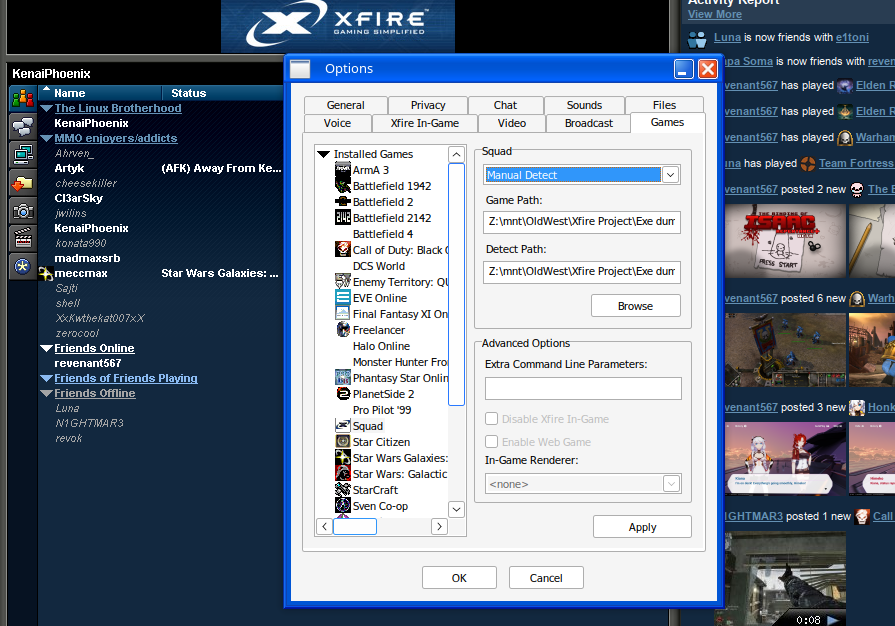Click the Battlefield 1942 game icon
This screenshot has height=626, width=895.
point(342,185)
